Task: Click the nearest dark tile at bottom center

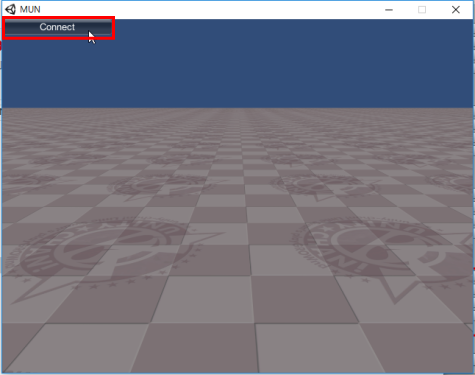Action: coord(195,348)
